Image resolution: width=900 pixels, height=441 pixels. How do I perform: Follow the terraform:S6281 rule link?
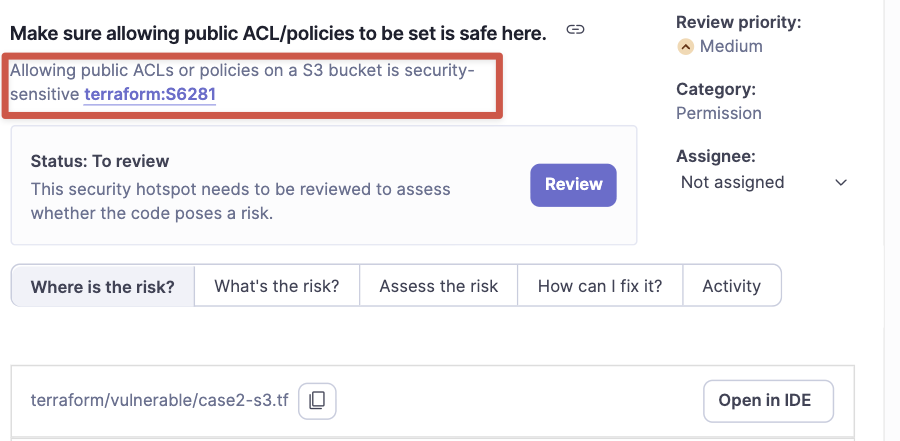point(150,95)
